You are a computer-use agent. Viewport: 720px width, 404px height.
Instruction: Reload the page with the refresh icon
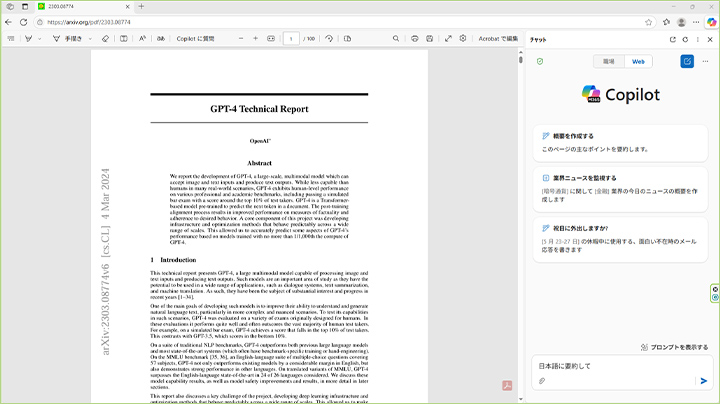[x=23, y=22]
